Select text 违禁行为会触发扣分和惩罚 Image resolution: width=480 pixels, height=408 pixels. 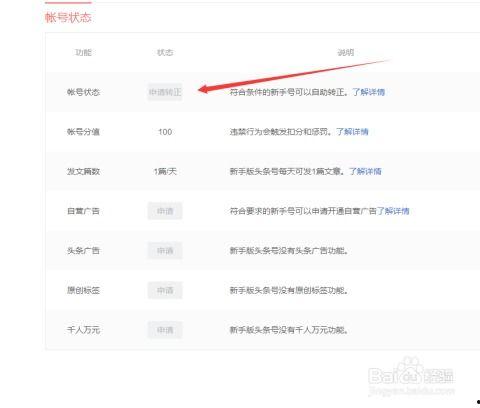click(x=280, y=132)
